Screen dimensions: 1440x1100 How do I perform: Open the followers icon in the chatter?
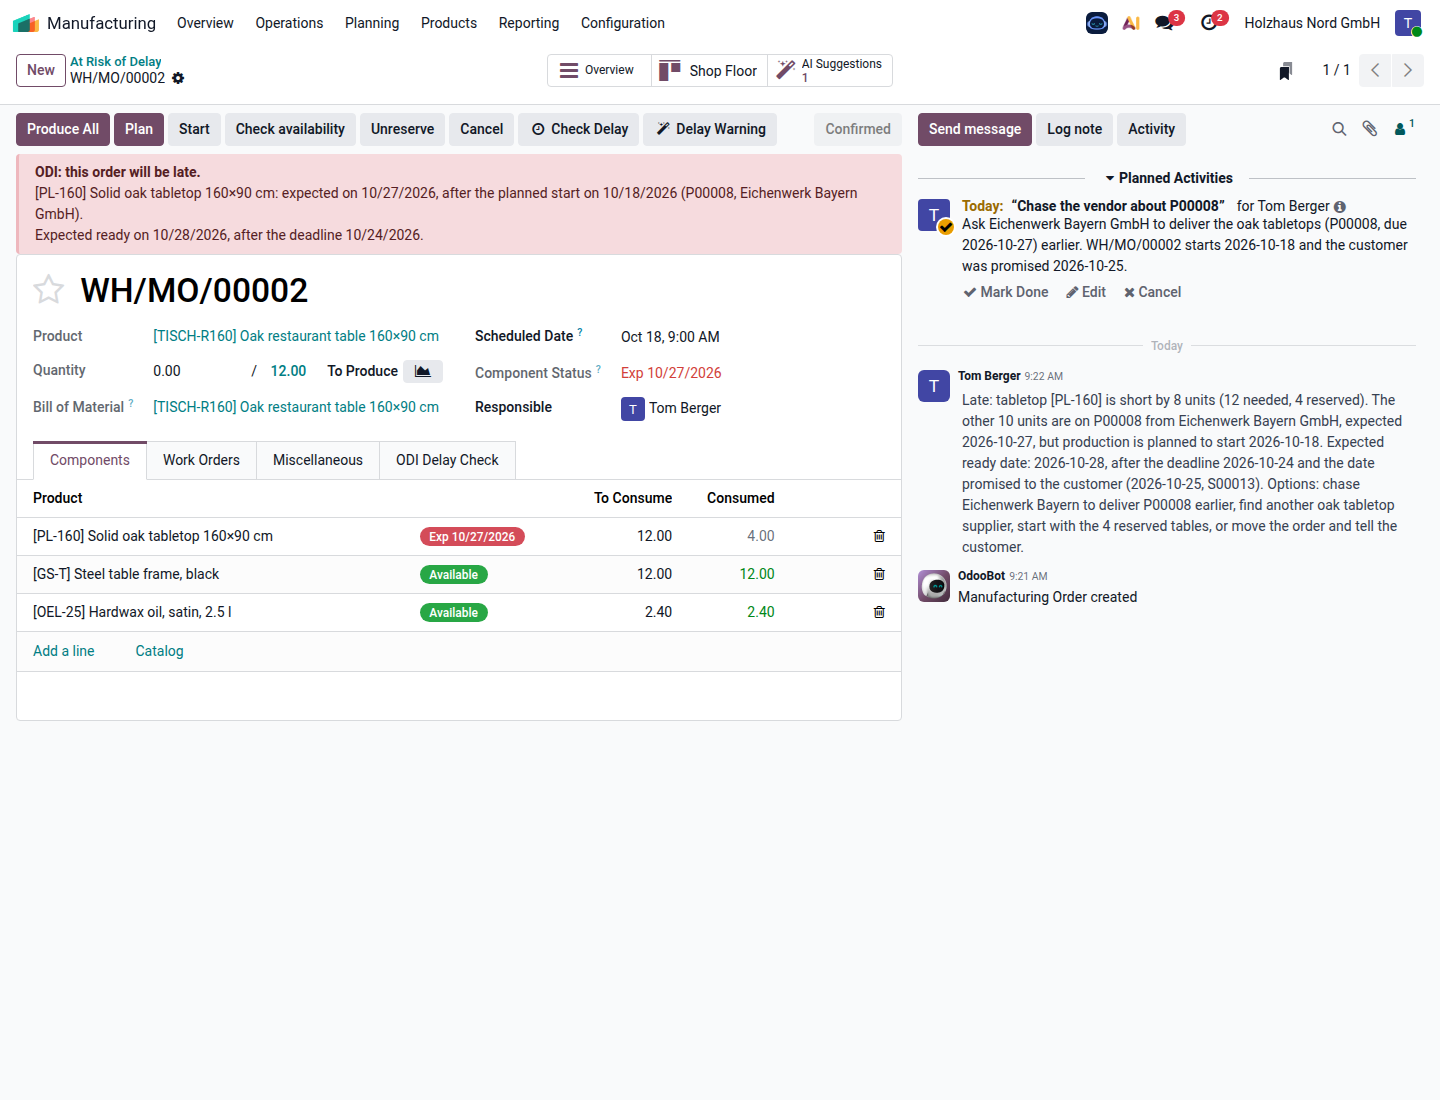click(1404, 128)
